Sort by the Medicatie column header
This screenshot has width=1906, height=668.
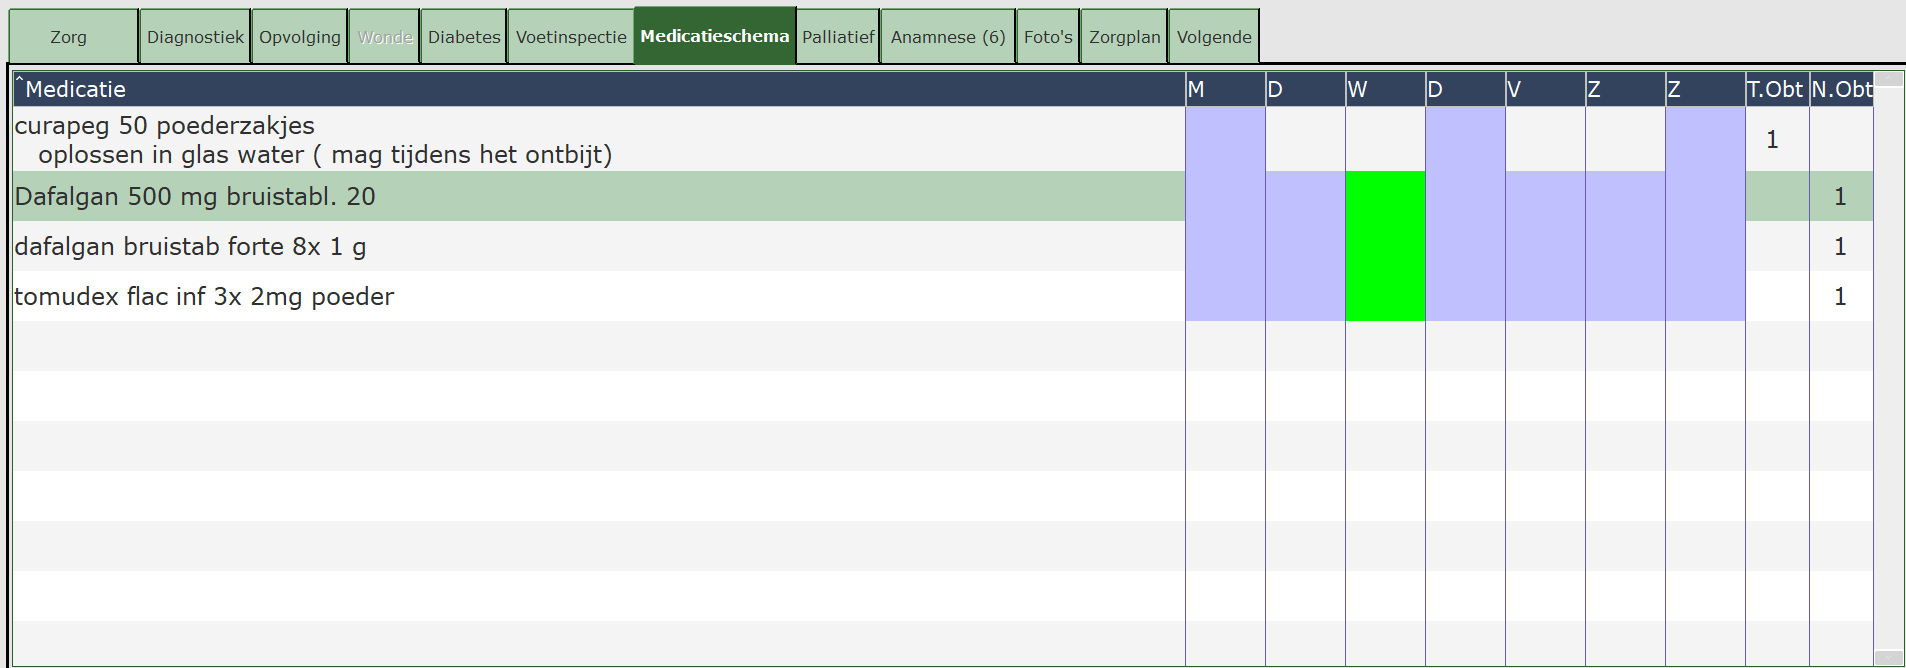point(599,89)
